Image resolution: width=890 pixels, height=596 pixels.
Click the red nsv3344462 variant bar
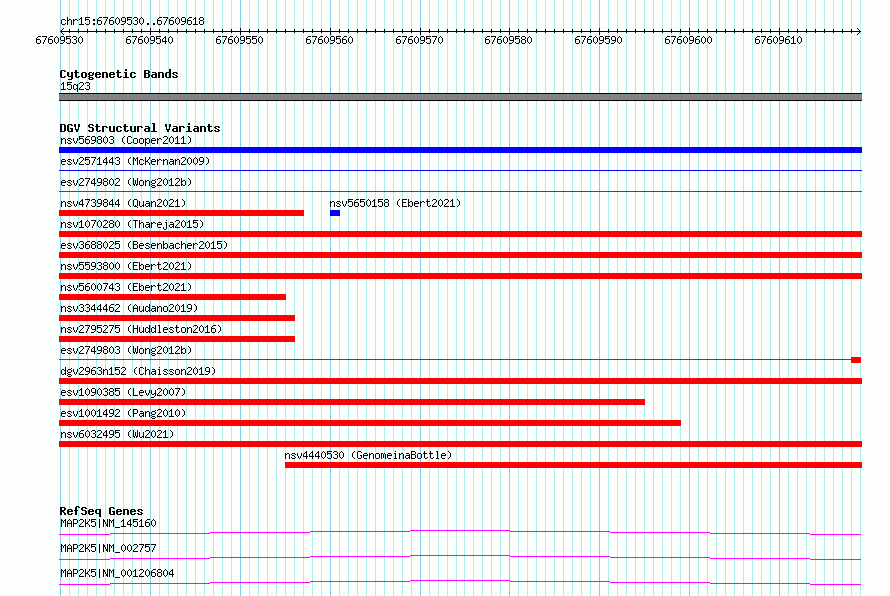coord(177,318)
